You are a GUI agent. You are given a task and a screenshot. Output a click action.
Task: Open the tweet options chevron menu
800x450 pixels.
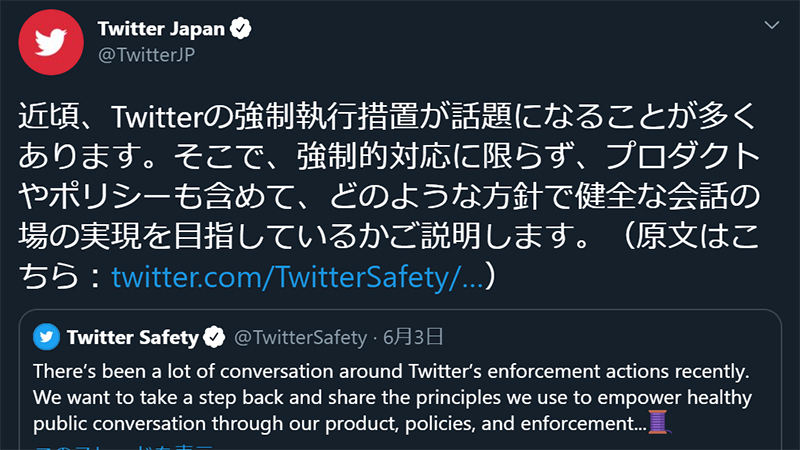pos(771,23)
